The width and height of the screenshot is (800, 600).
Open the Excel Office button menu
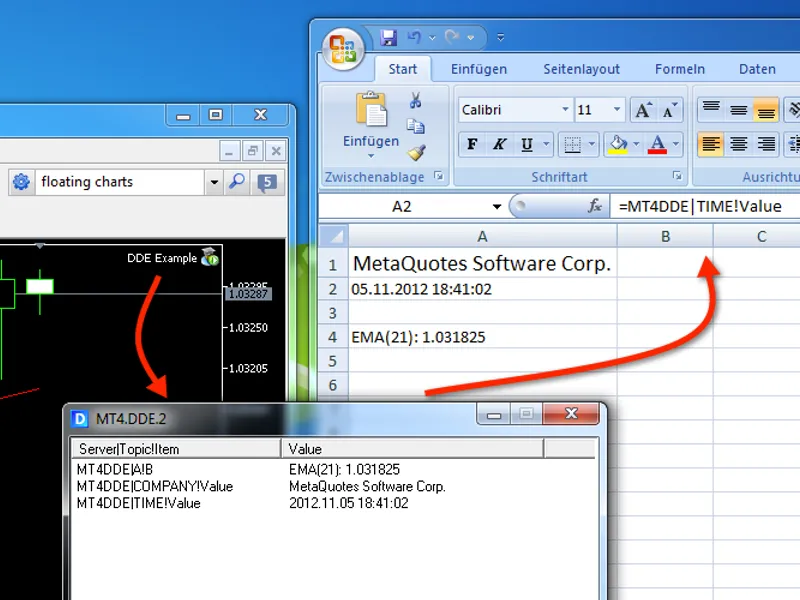(x=343, y=49)
